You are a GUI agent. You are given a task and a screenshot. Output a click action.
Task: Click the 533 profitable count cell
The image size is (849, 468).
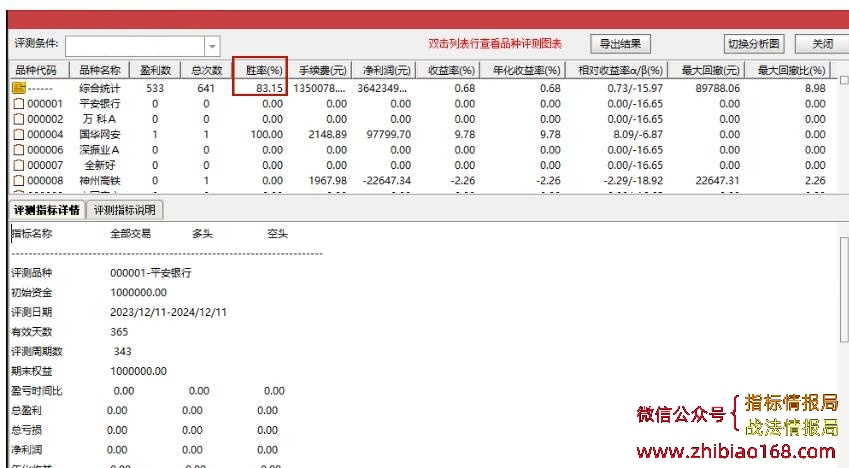tap(155, 88)
